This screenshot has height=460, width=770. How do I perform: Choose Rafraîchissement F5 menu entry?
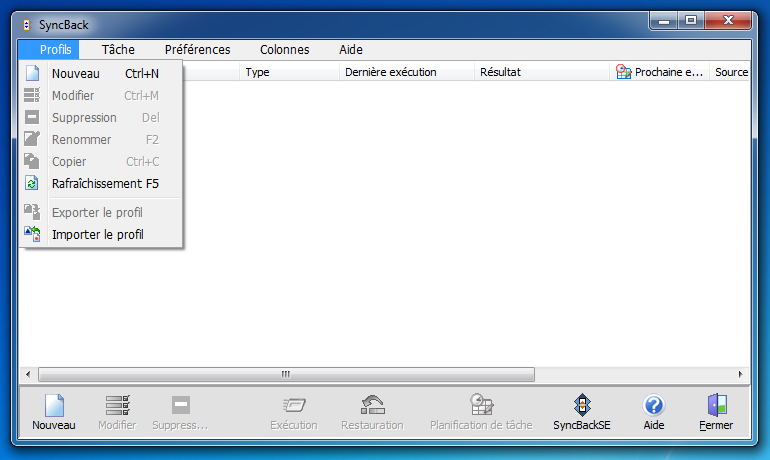coord(101,184)
